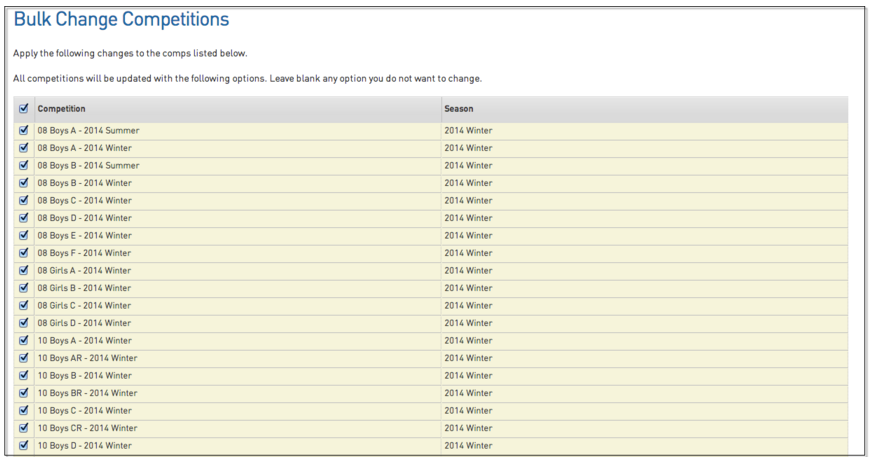
Task: Select the text 08 Girls A - 2014 Winter
Action: [84, 270]
